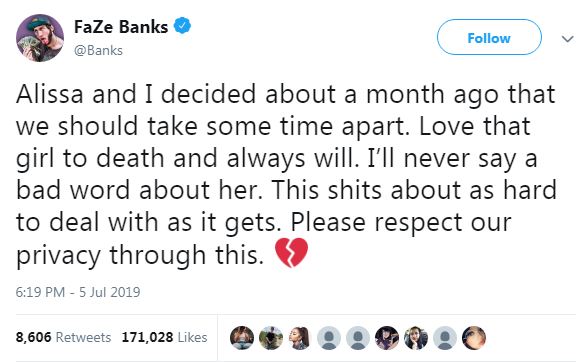Image resolution: width=585 pixels, height=362 pixels.
Task: Open the last liker avatar with close-up face
Action: (x=474, y=338)
